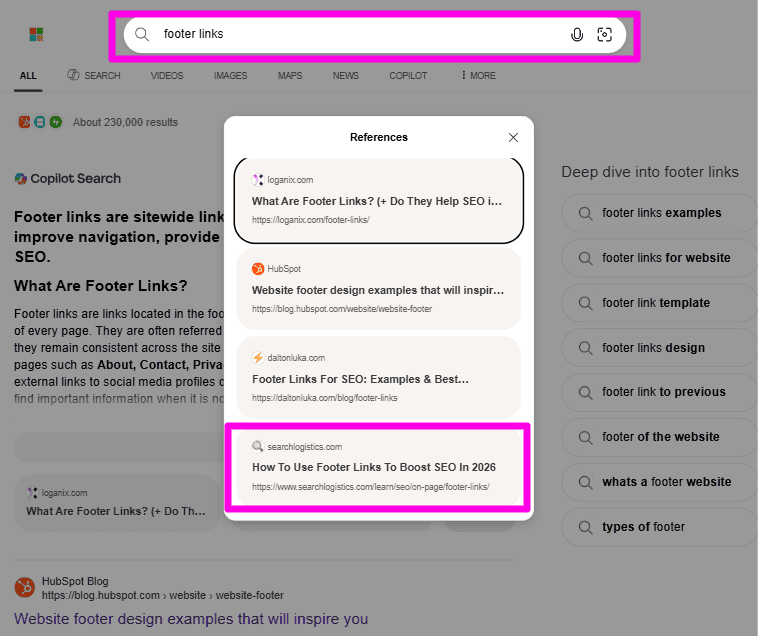Search for footer link to previous suggestion
The image size is (758, 636).
[x=660, y=392]
